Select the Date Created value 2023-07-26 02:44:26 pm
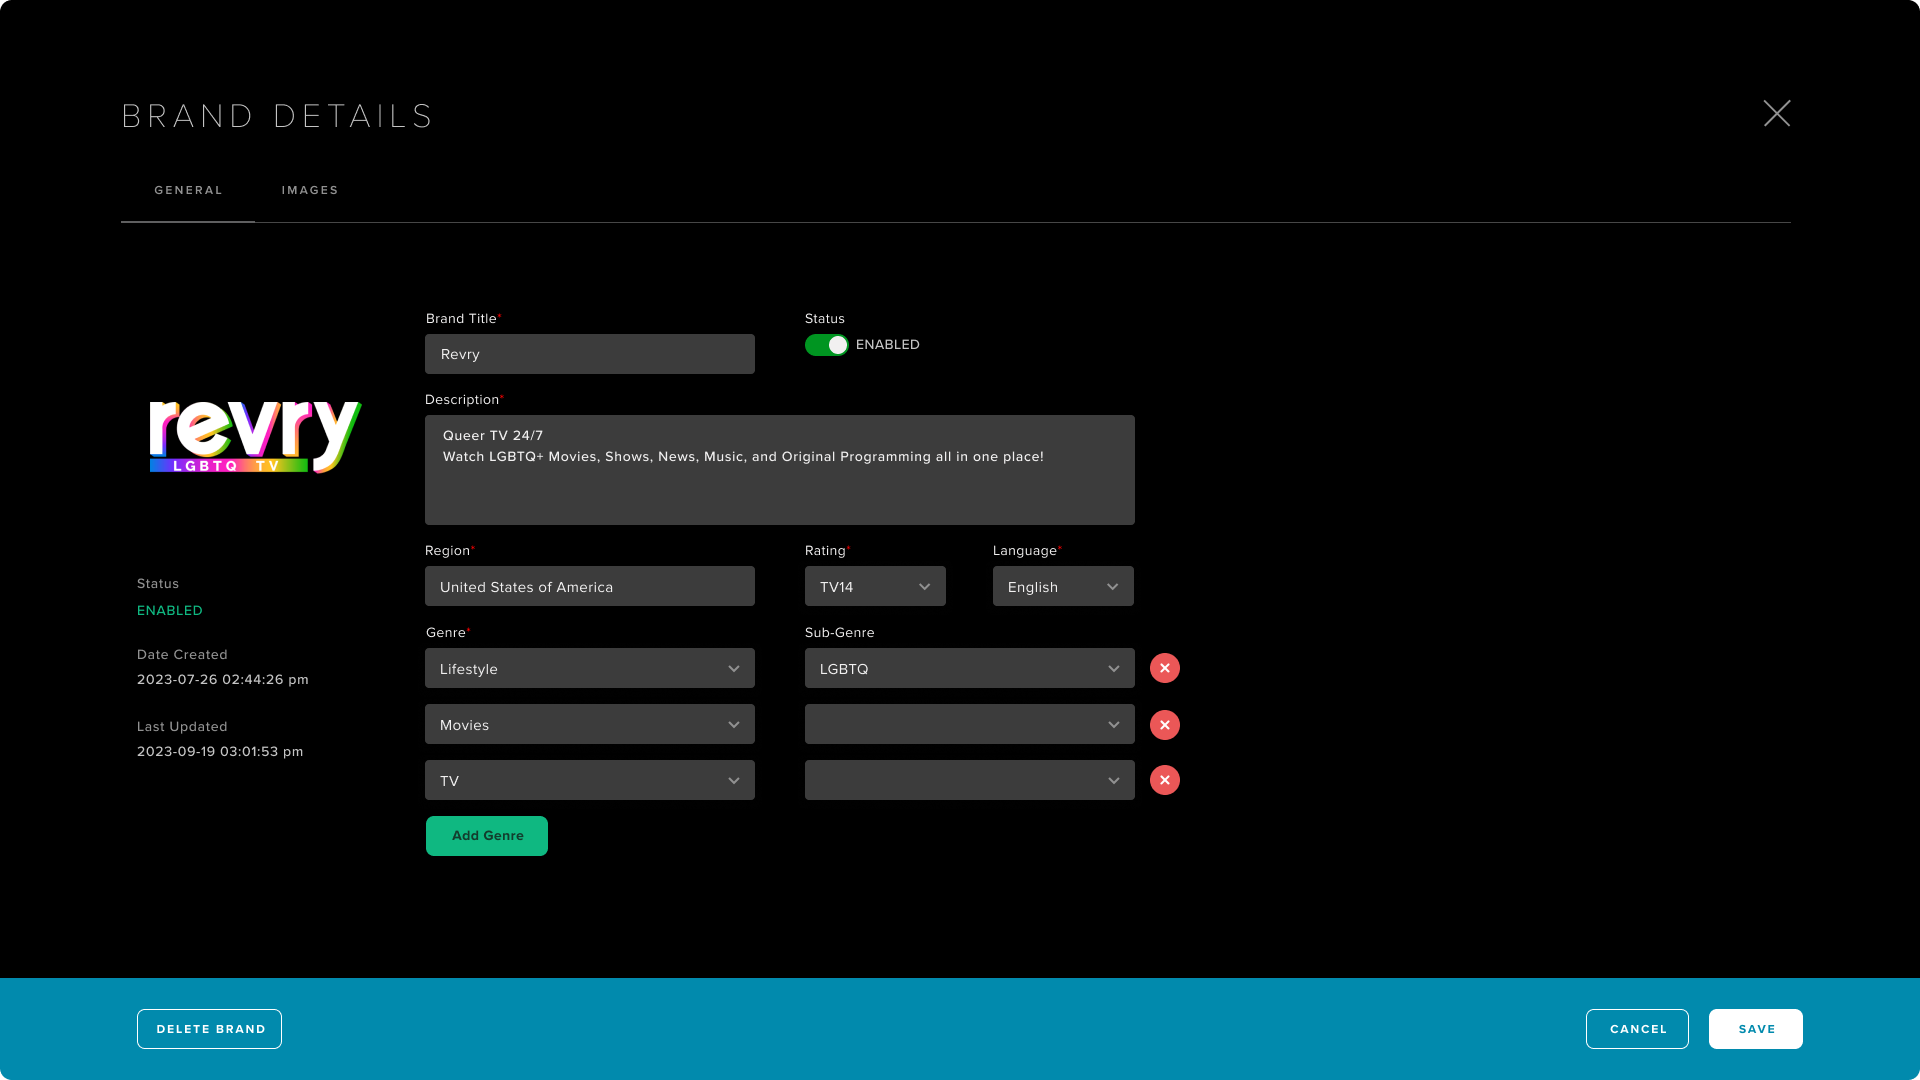This screenshot has width=1920, height=1080. point(223,680)
